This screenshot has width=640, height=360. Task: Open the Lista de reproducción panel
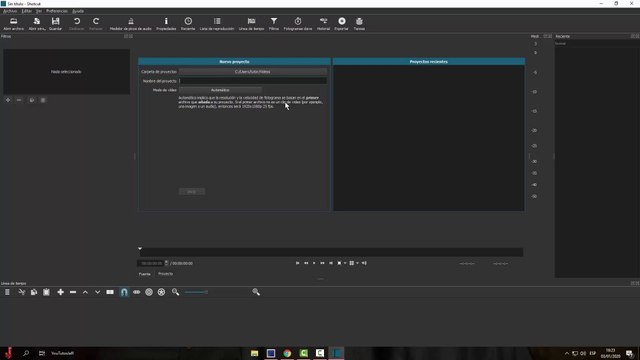217,24
